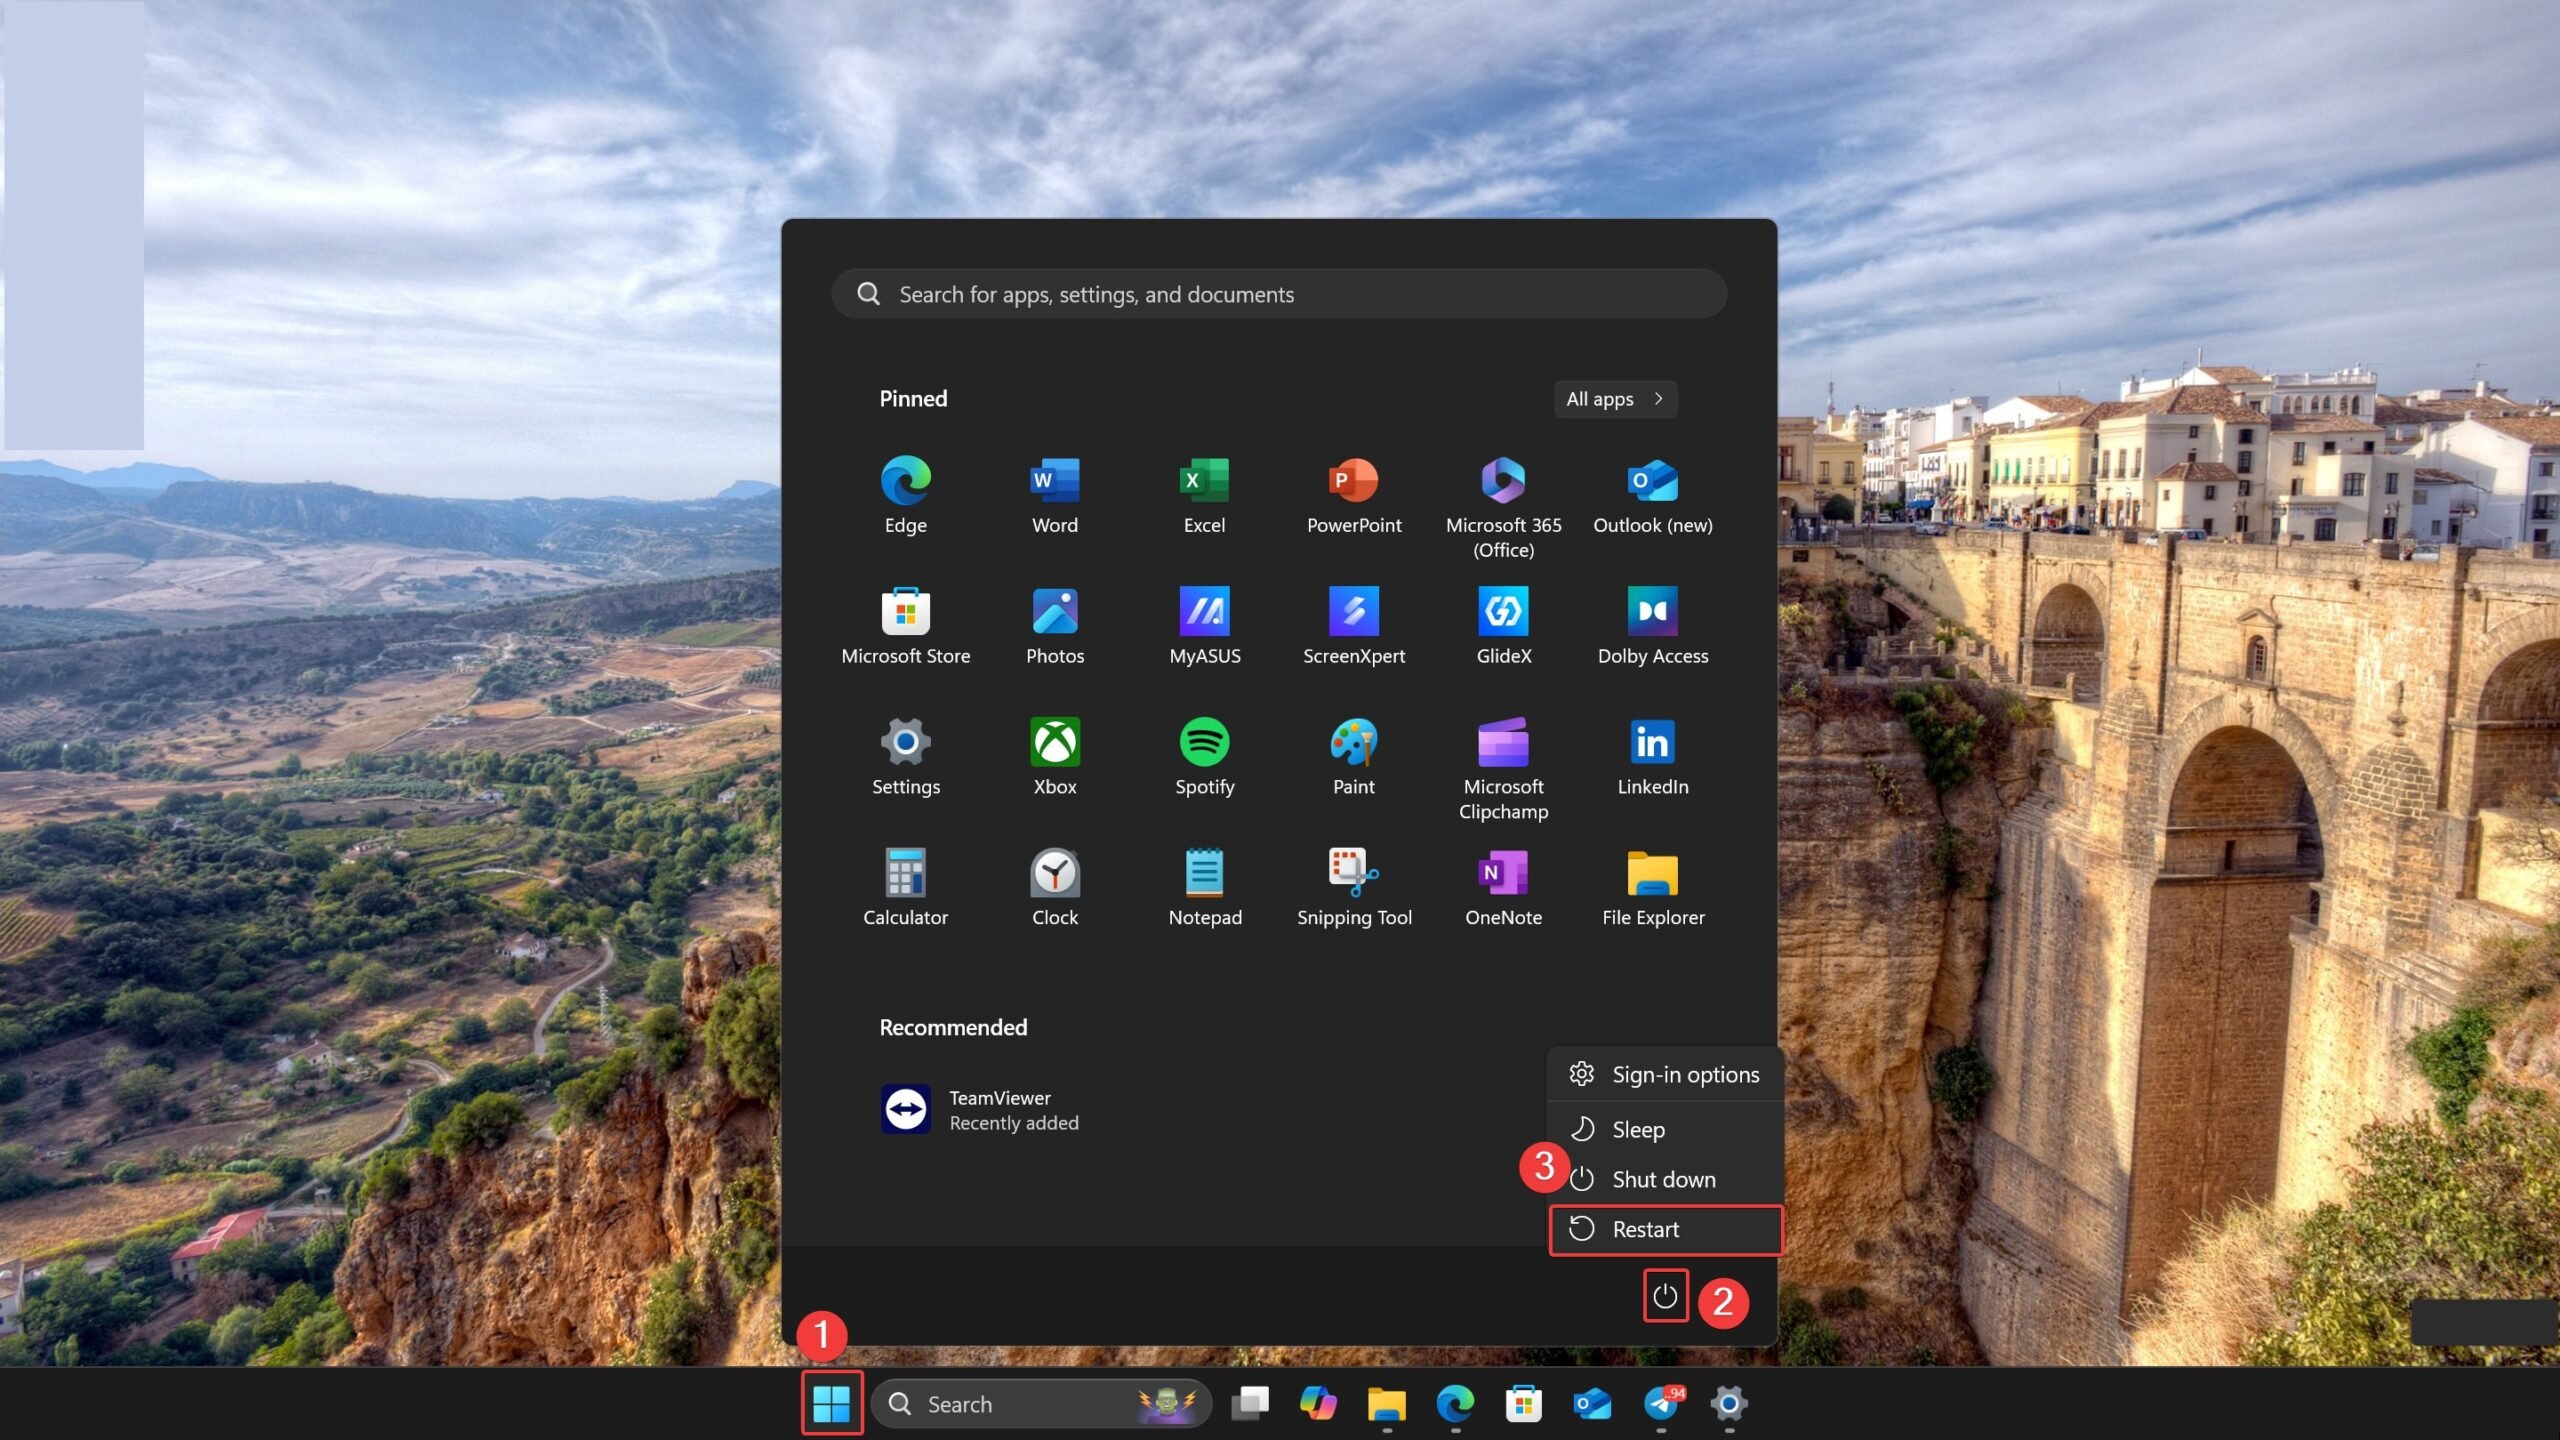Click the Start menu search field
Screen dimensions: 2560x1440
[x=1279, y=294]
